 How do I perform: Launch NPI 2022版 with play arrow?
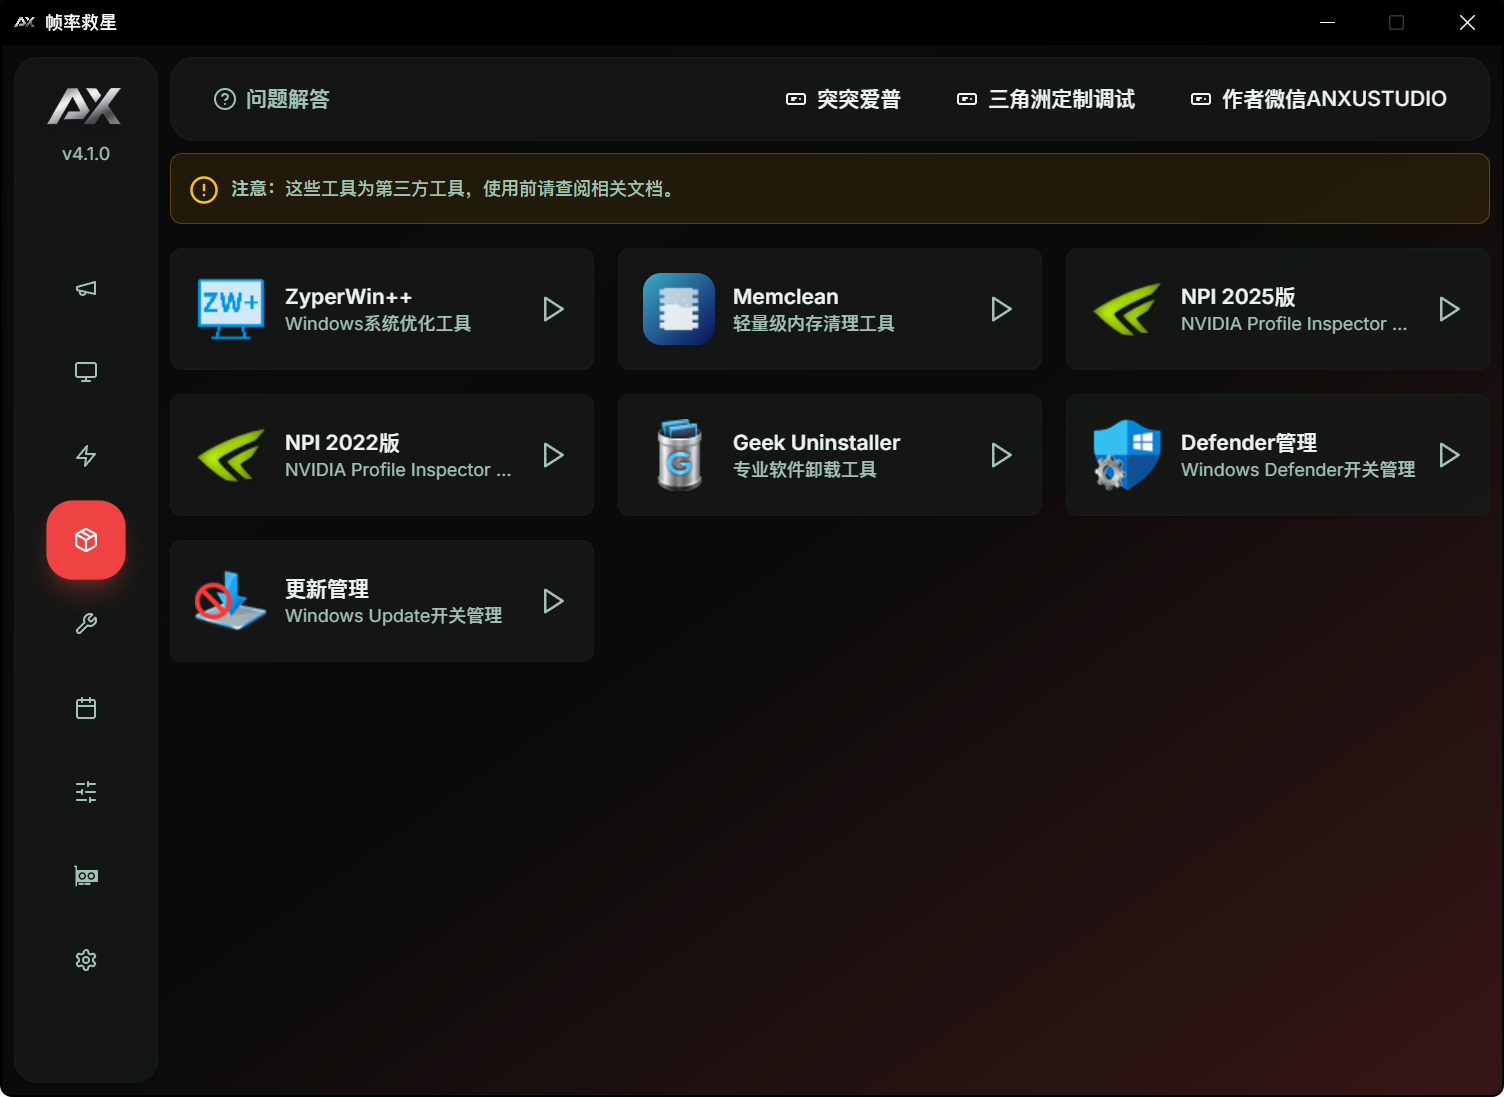coord(553,455)
